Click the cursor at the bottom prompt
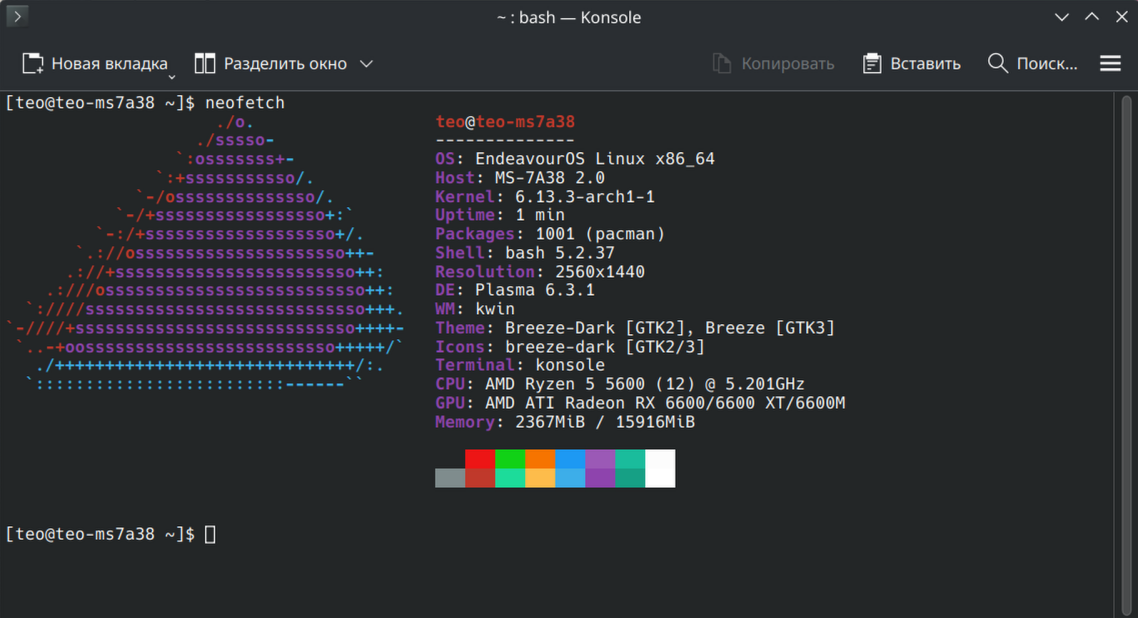Screen dimensions: 1138x618 point(210,535)
